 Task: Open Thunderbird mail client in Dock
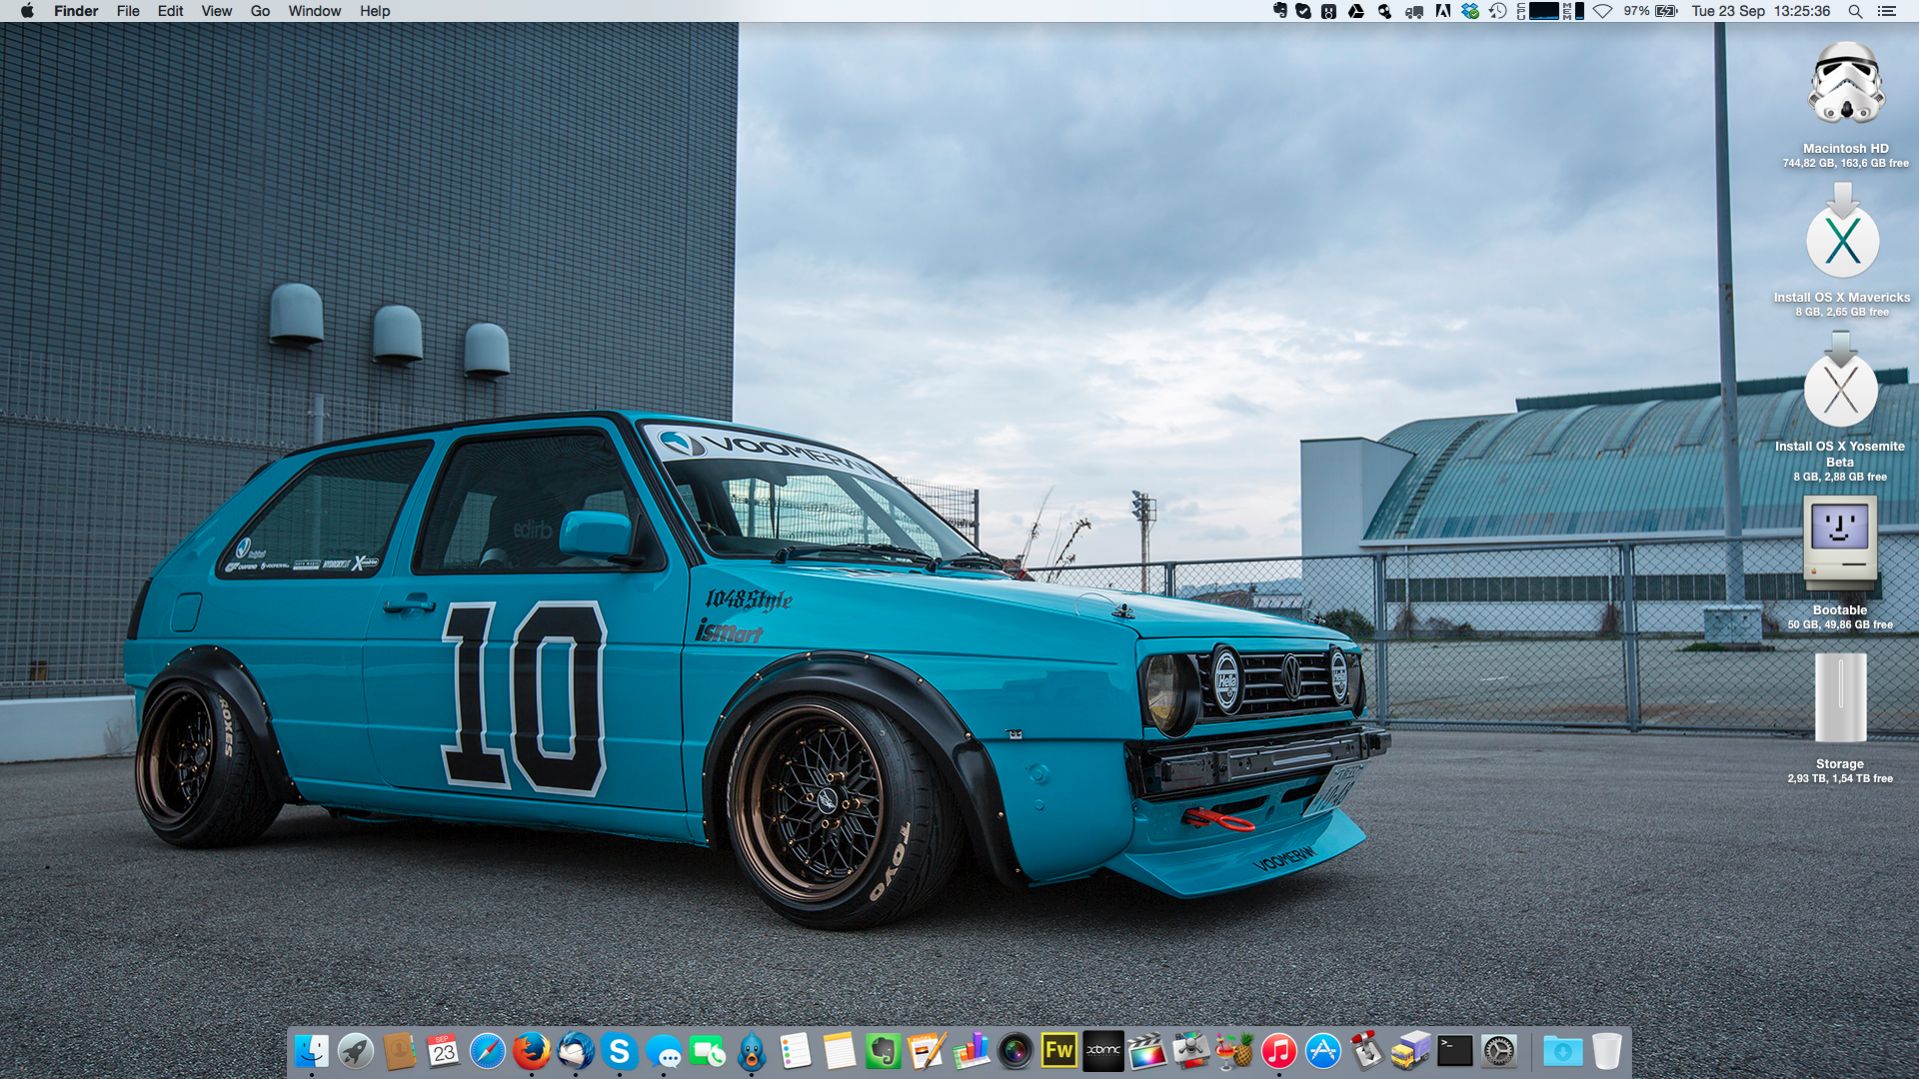pos(575,1051)
